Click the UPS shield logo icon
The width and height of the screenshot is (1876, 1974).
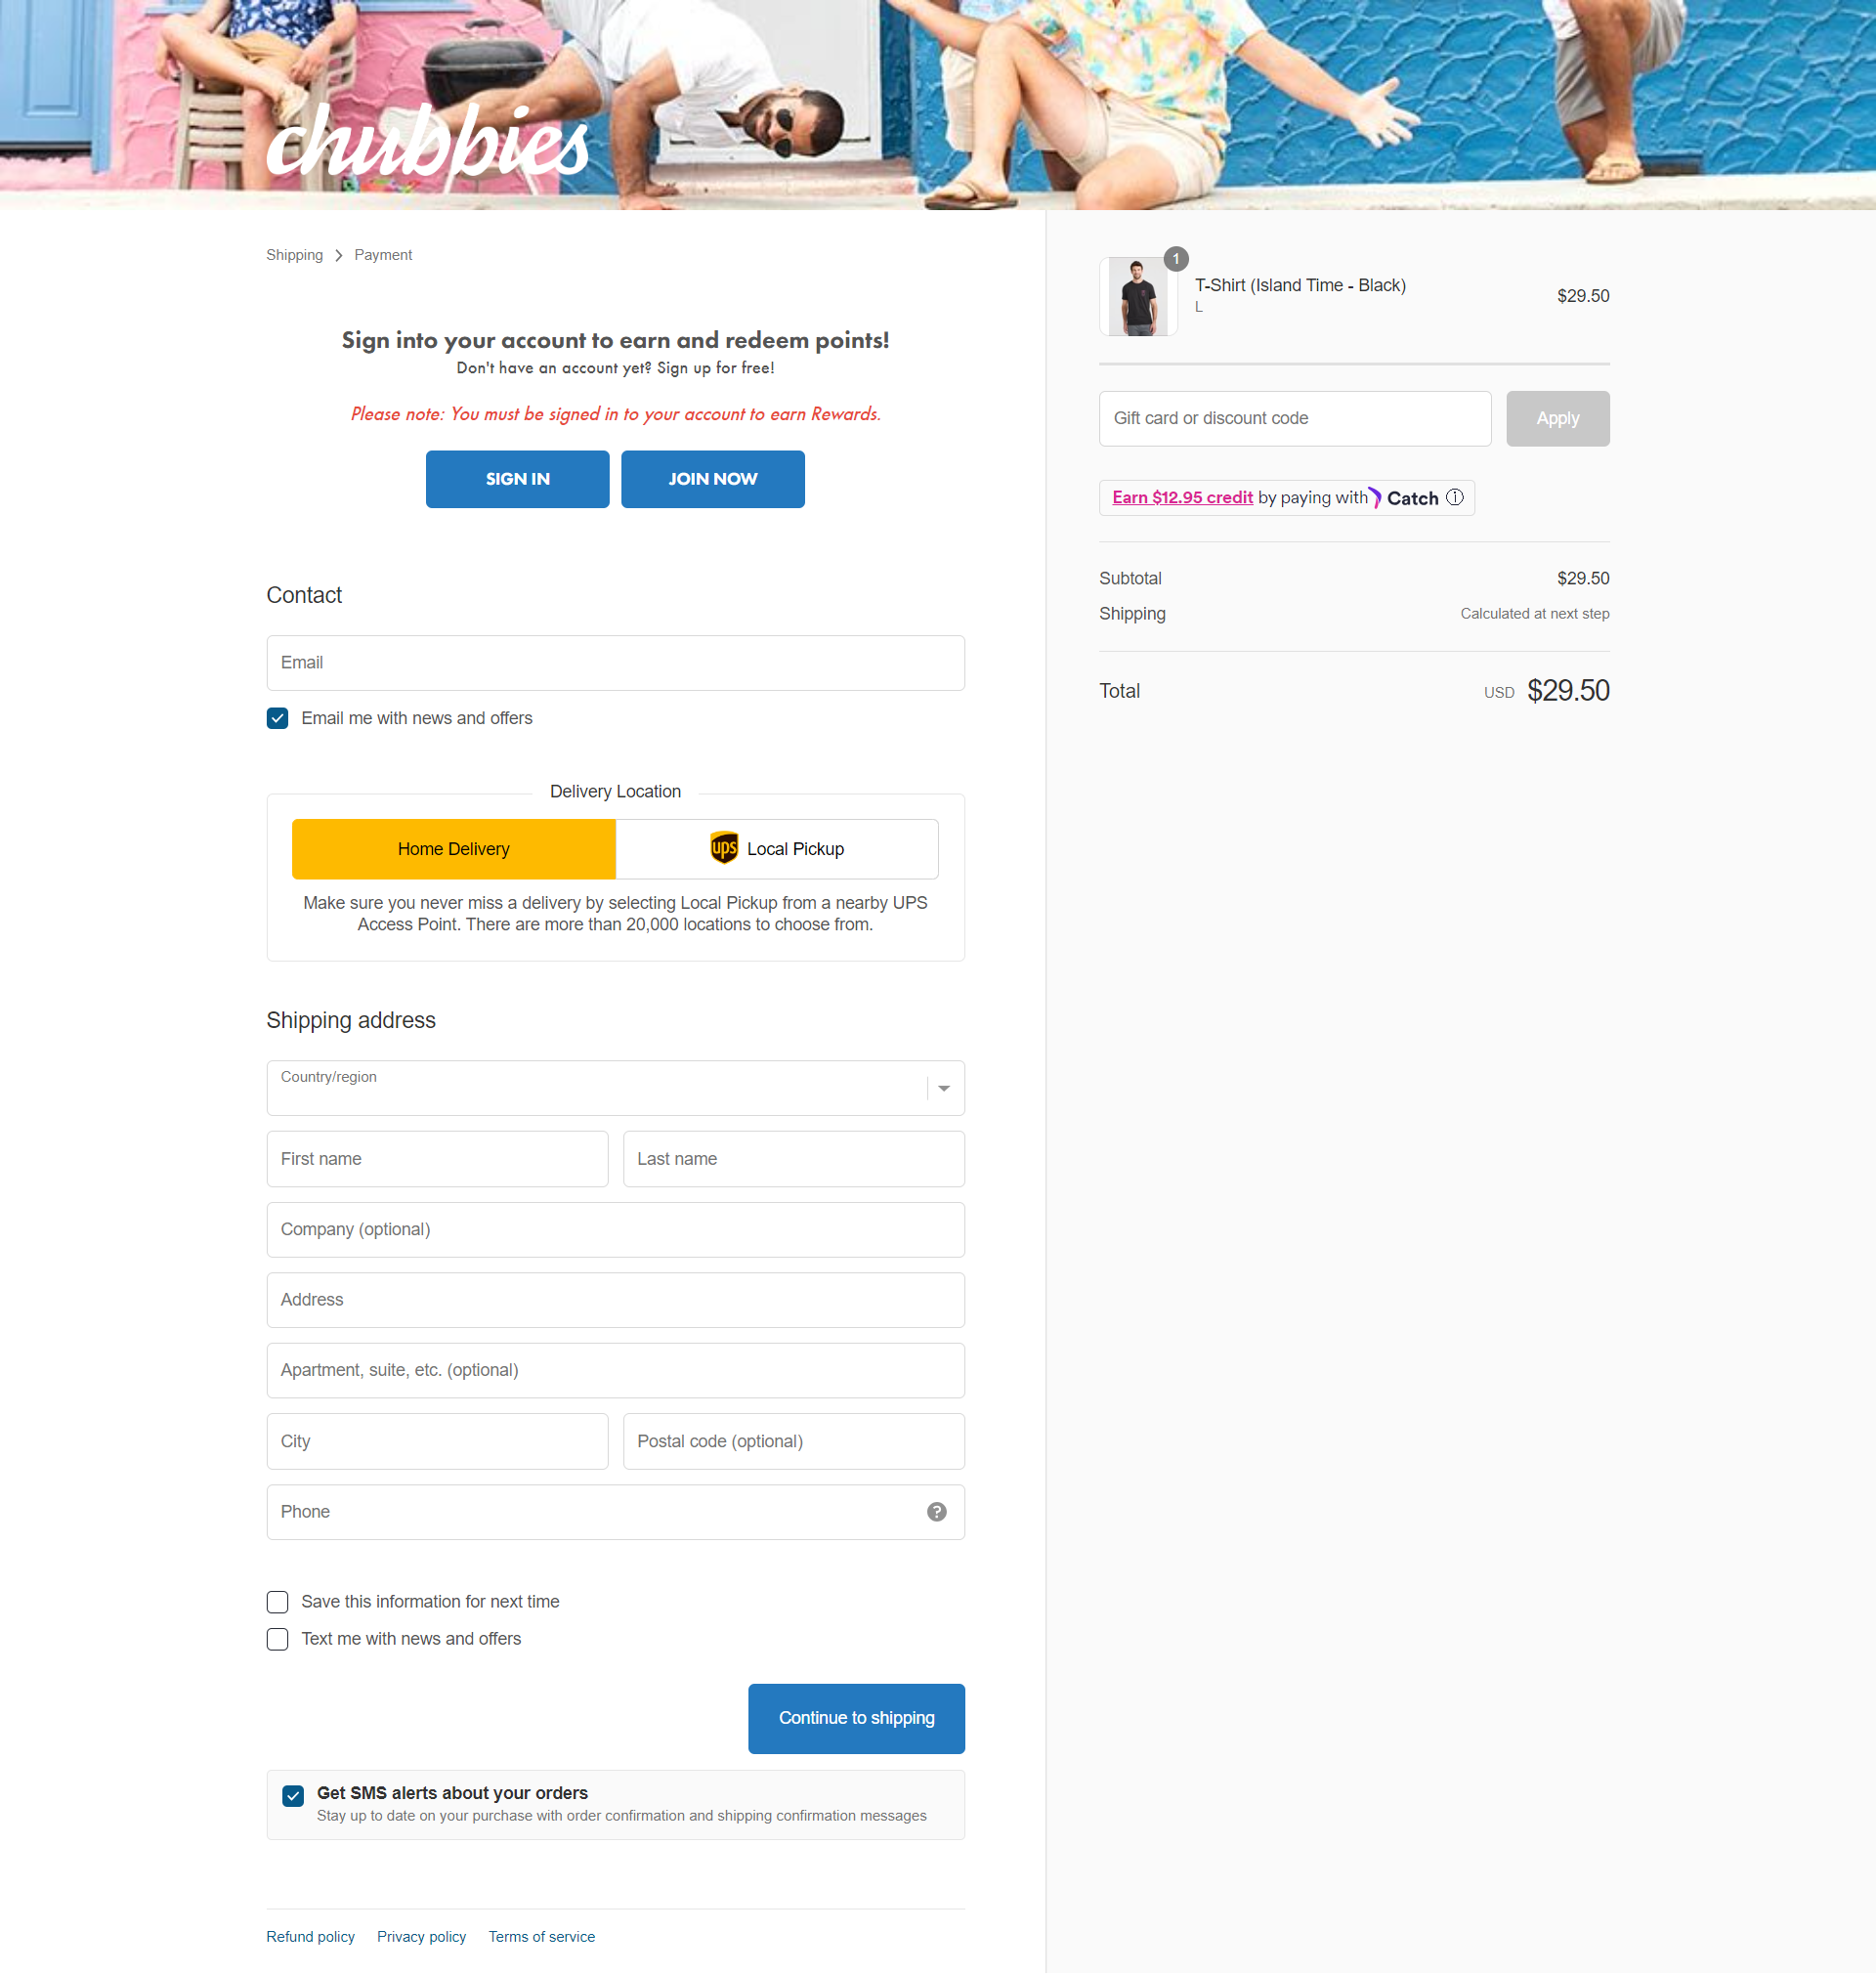tap(724, 848)
